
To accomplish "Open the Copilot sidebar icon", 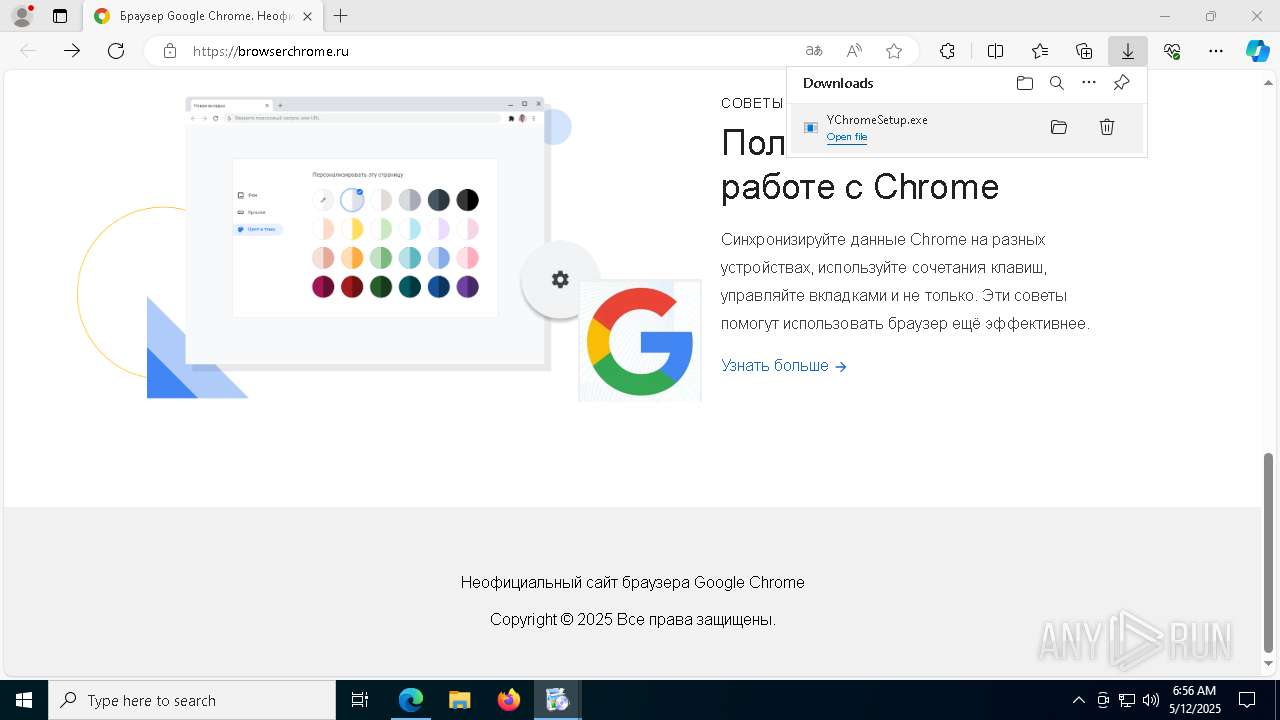I will tap(1258, 51).
